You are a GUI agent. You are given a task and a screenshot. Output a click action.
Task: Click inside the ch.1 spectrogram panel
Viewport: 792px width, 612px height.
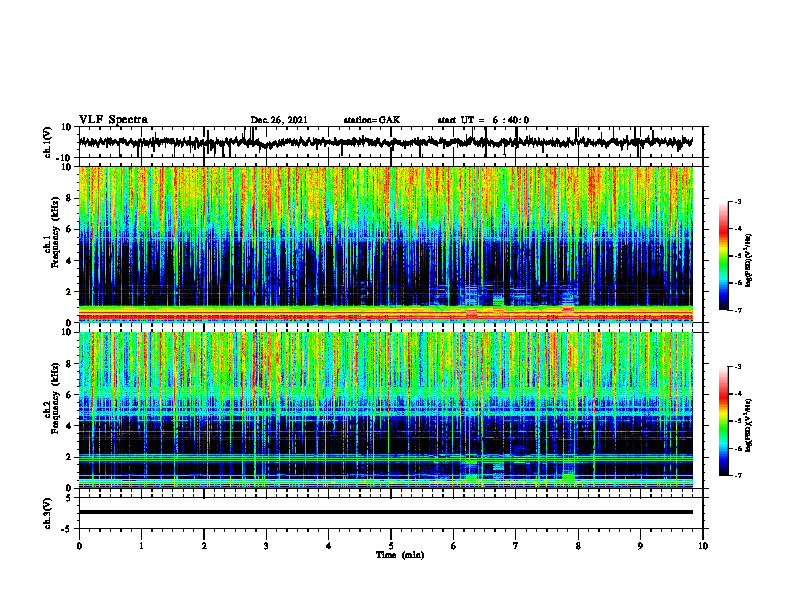(385, 244)
